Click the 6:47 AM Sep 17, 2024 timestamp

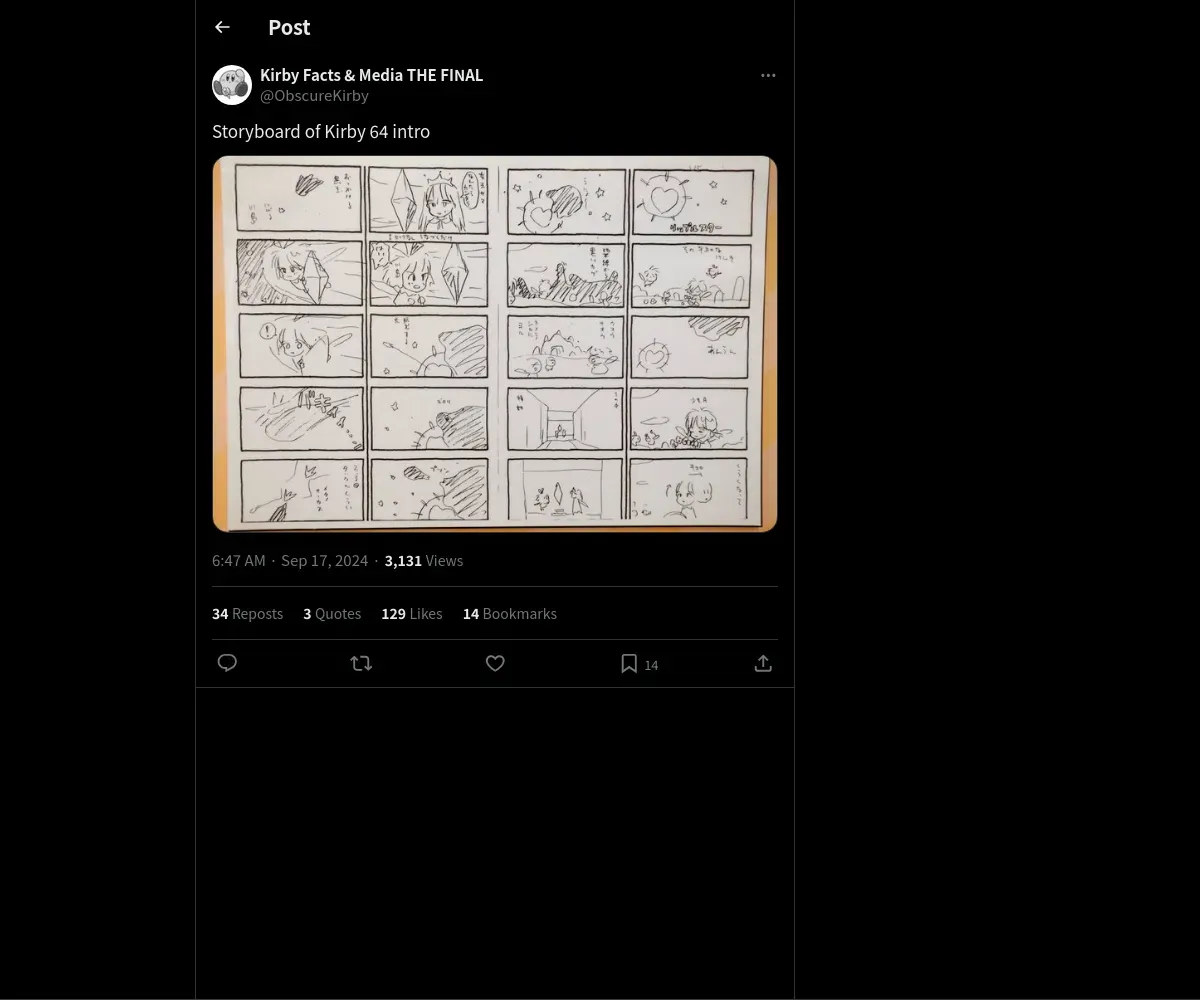[x=290, y=560]
